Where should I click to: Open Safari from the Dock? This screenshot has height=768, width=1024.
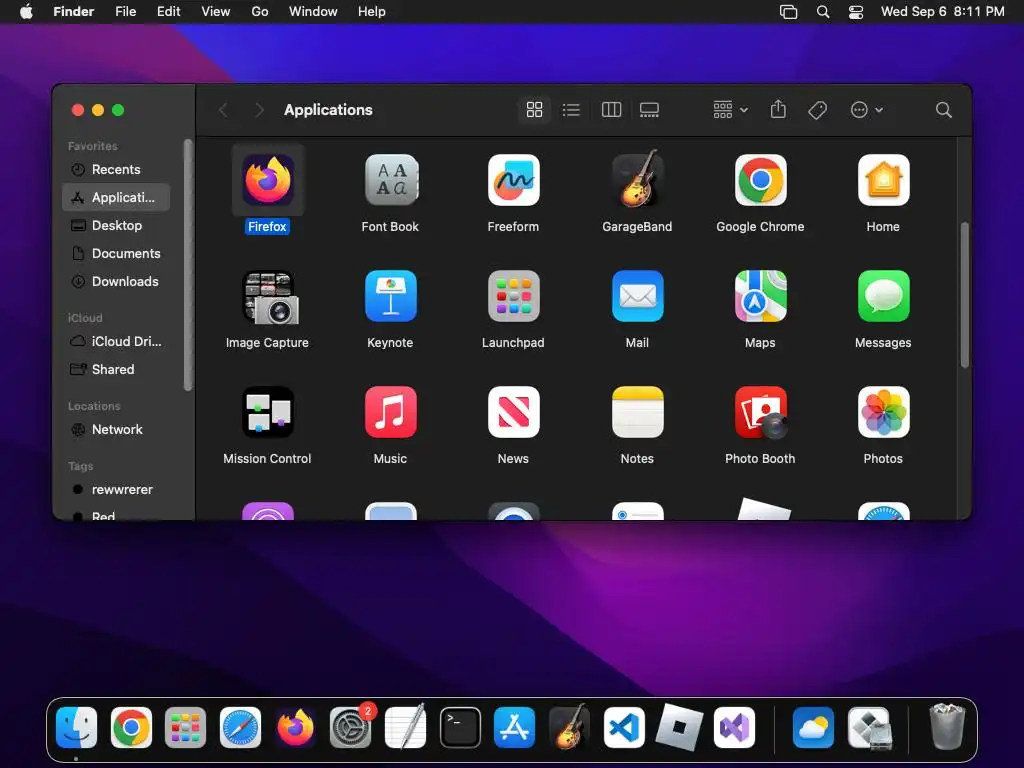point(240,728)
